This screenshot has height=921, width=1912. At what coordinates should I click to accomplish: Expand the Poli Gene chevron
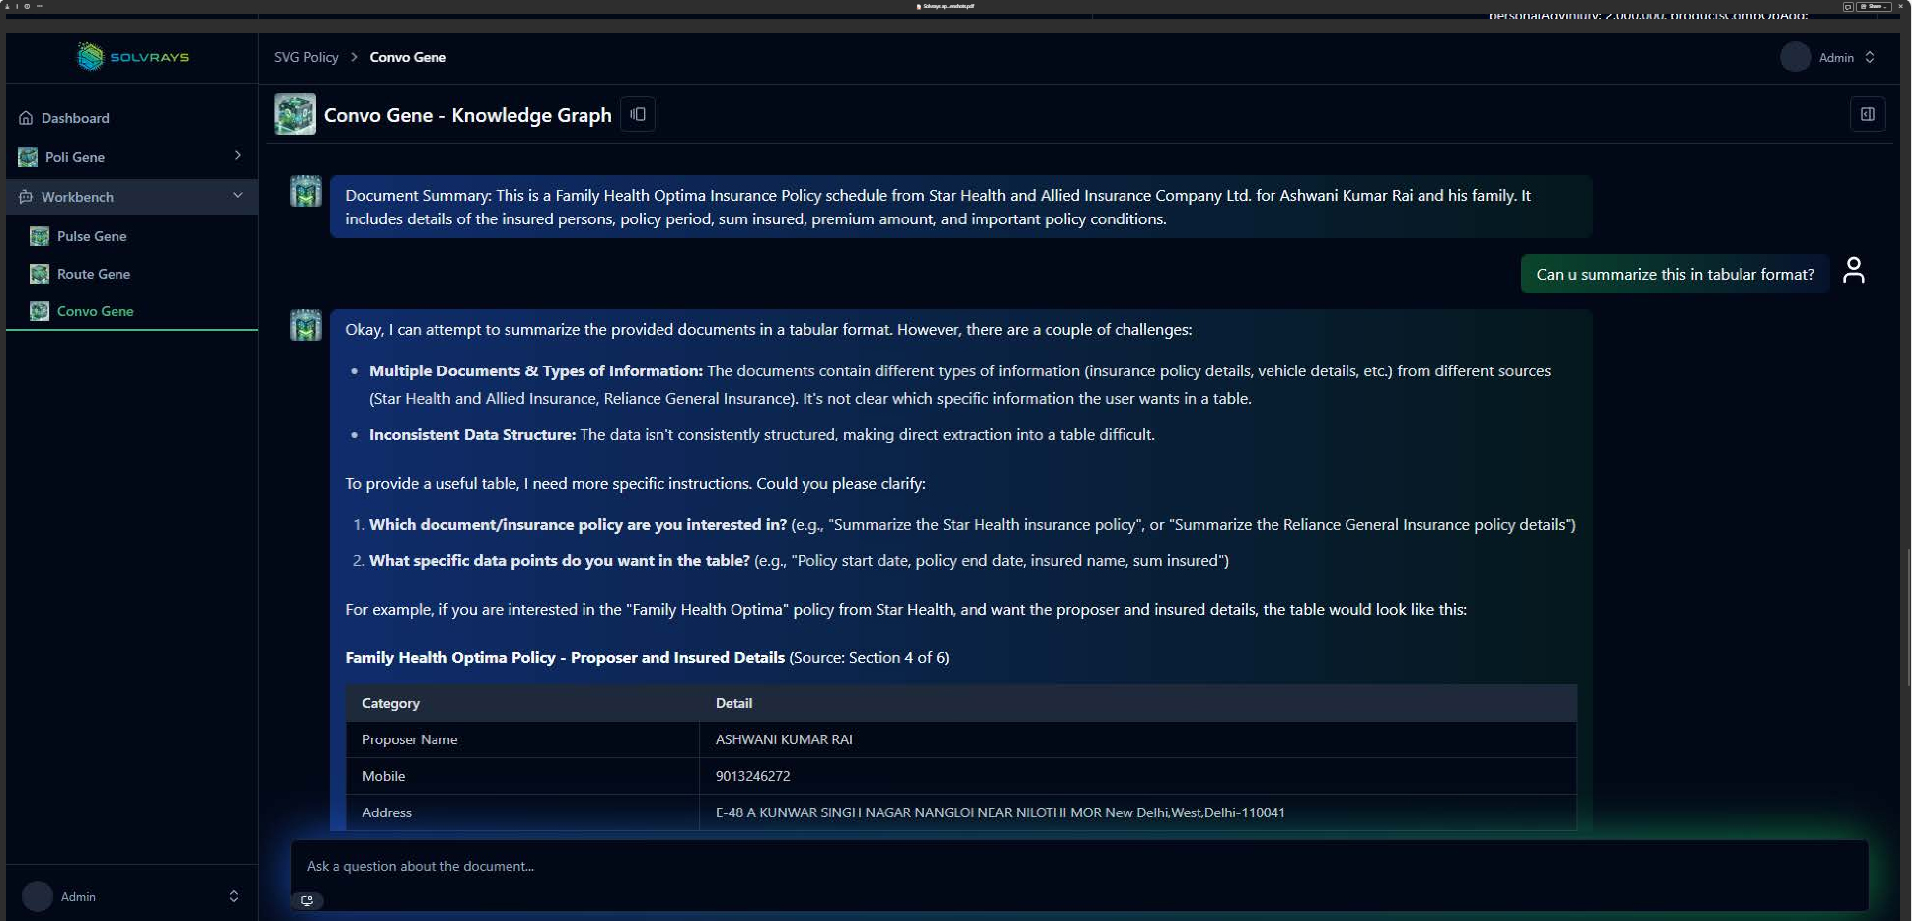pyautogui.click(x=237, y=156)
